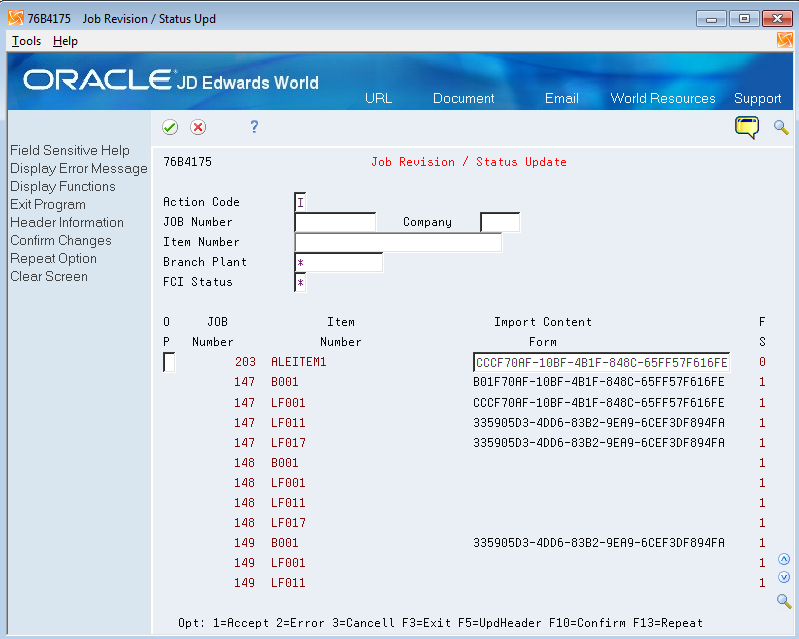The image size is (799, 639).
Task: Select Repeat Option
Action: [53, 258]
